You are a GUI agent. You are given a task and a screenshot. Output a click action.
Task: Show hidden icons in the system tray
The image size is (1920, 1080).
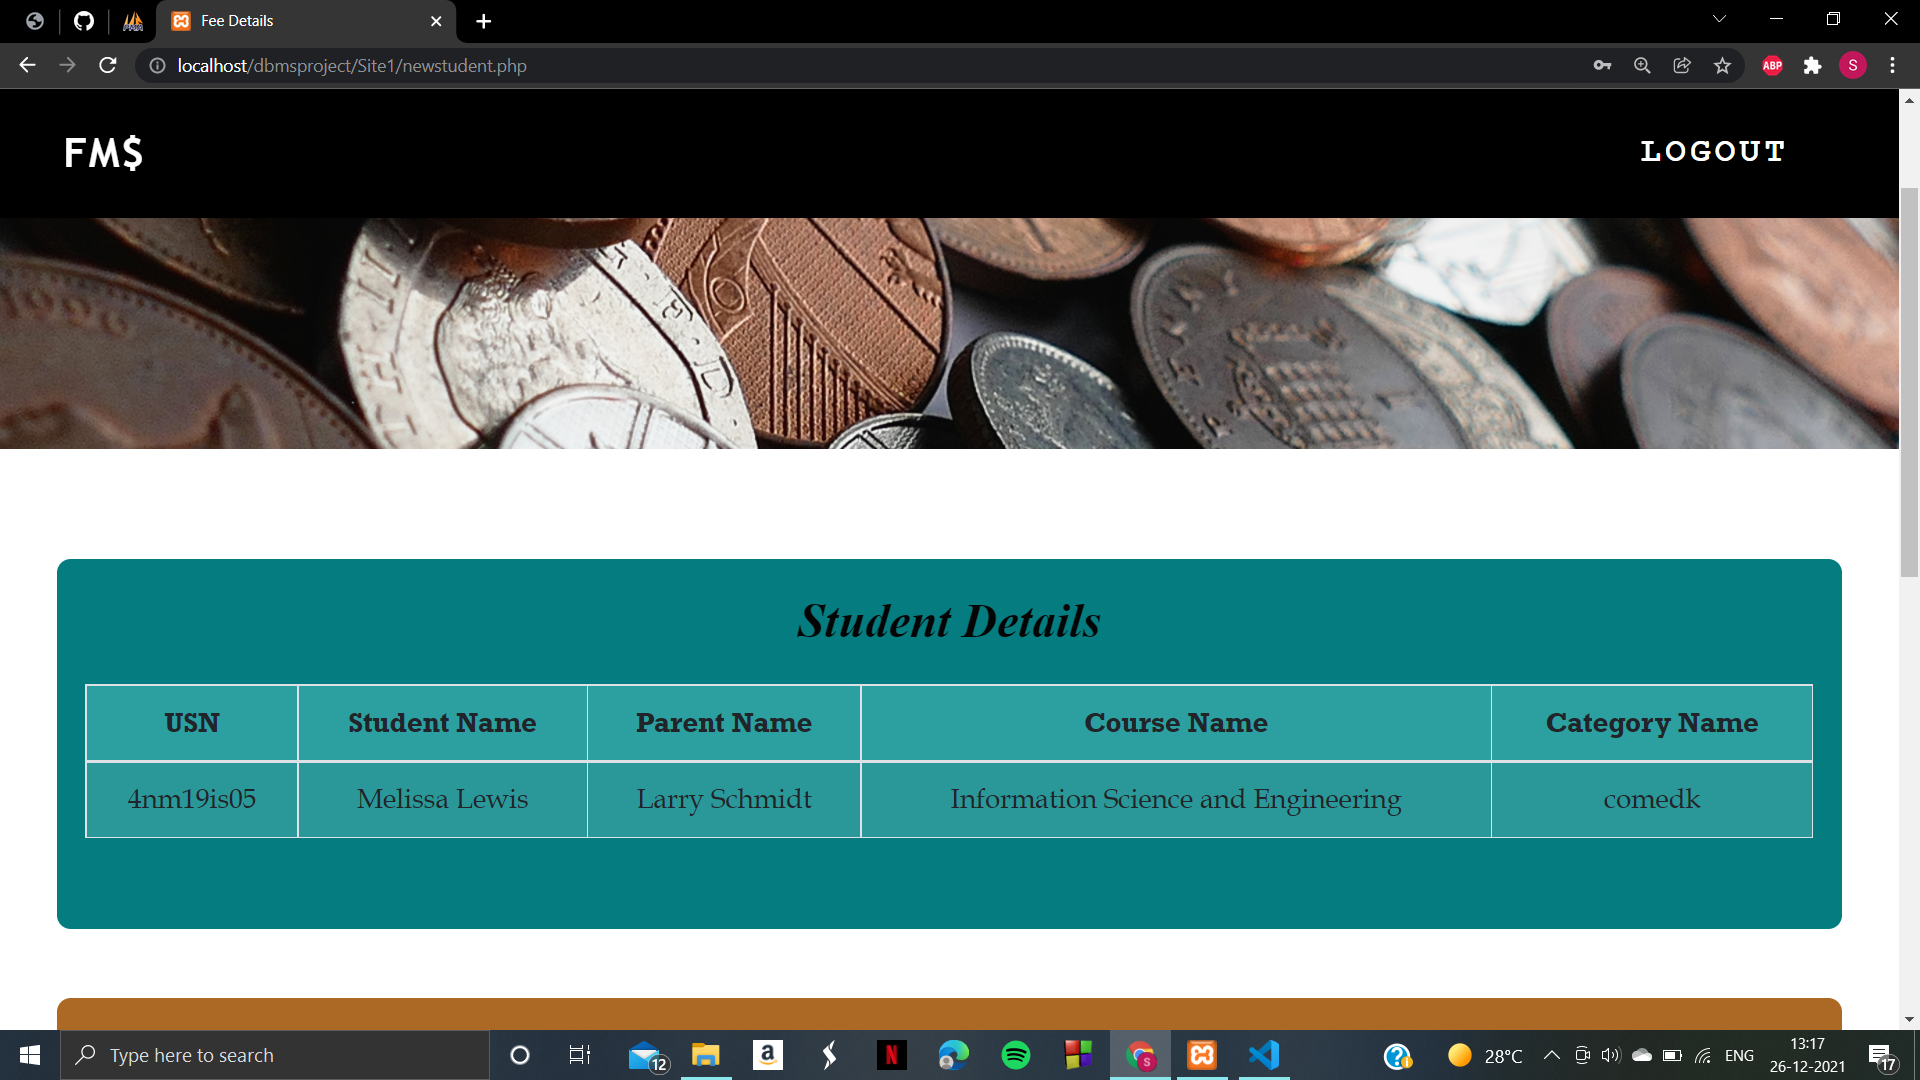1553,1055
